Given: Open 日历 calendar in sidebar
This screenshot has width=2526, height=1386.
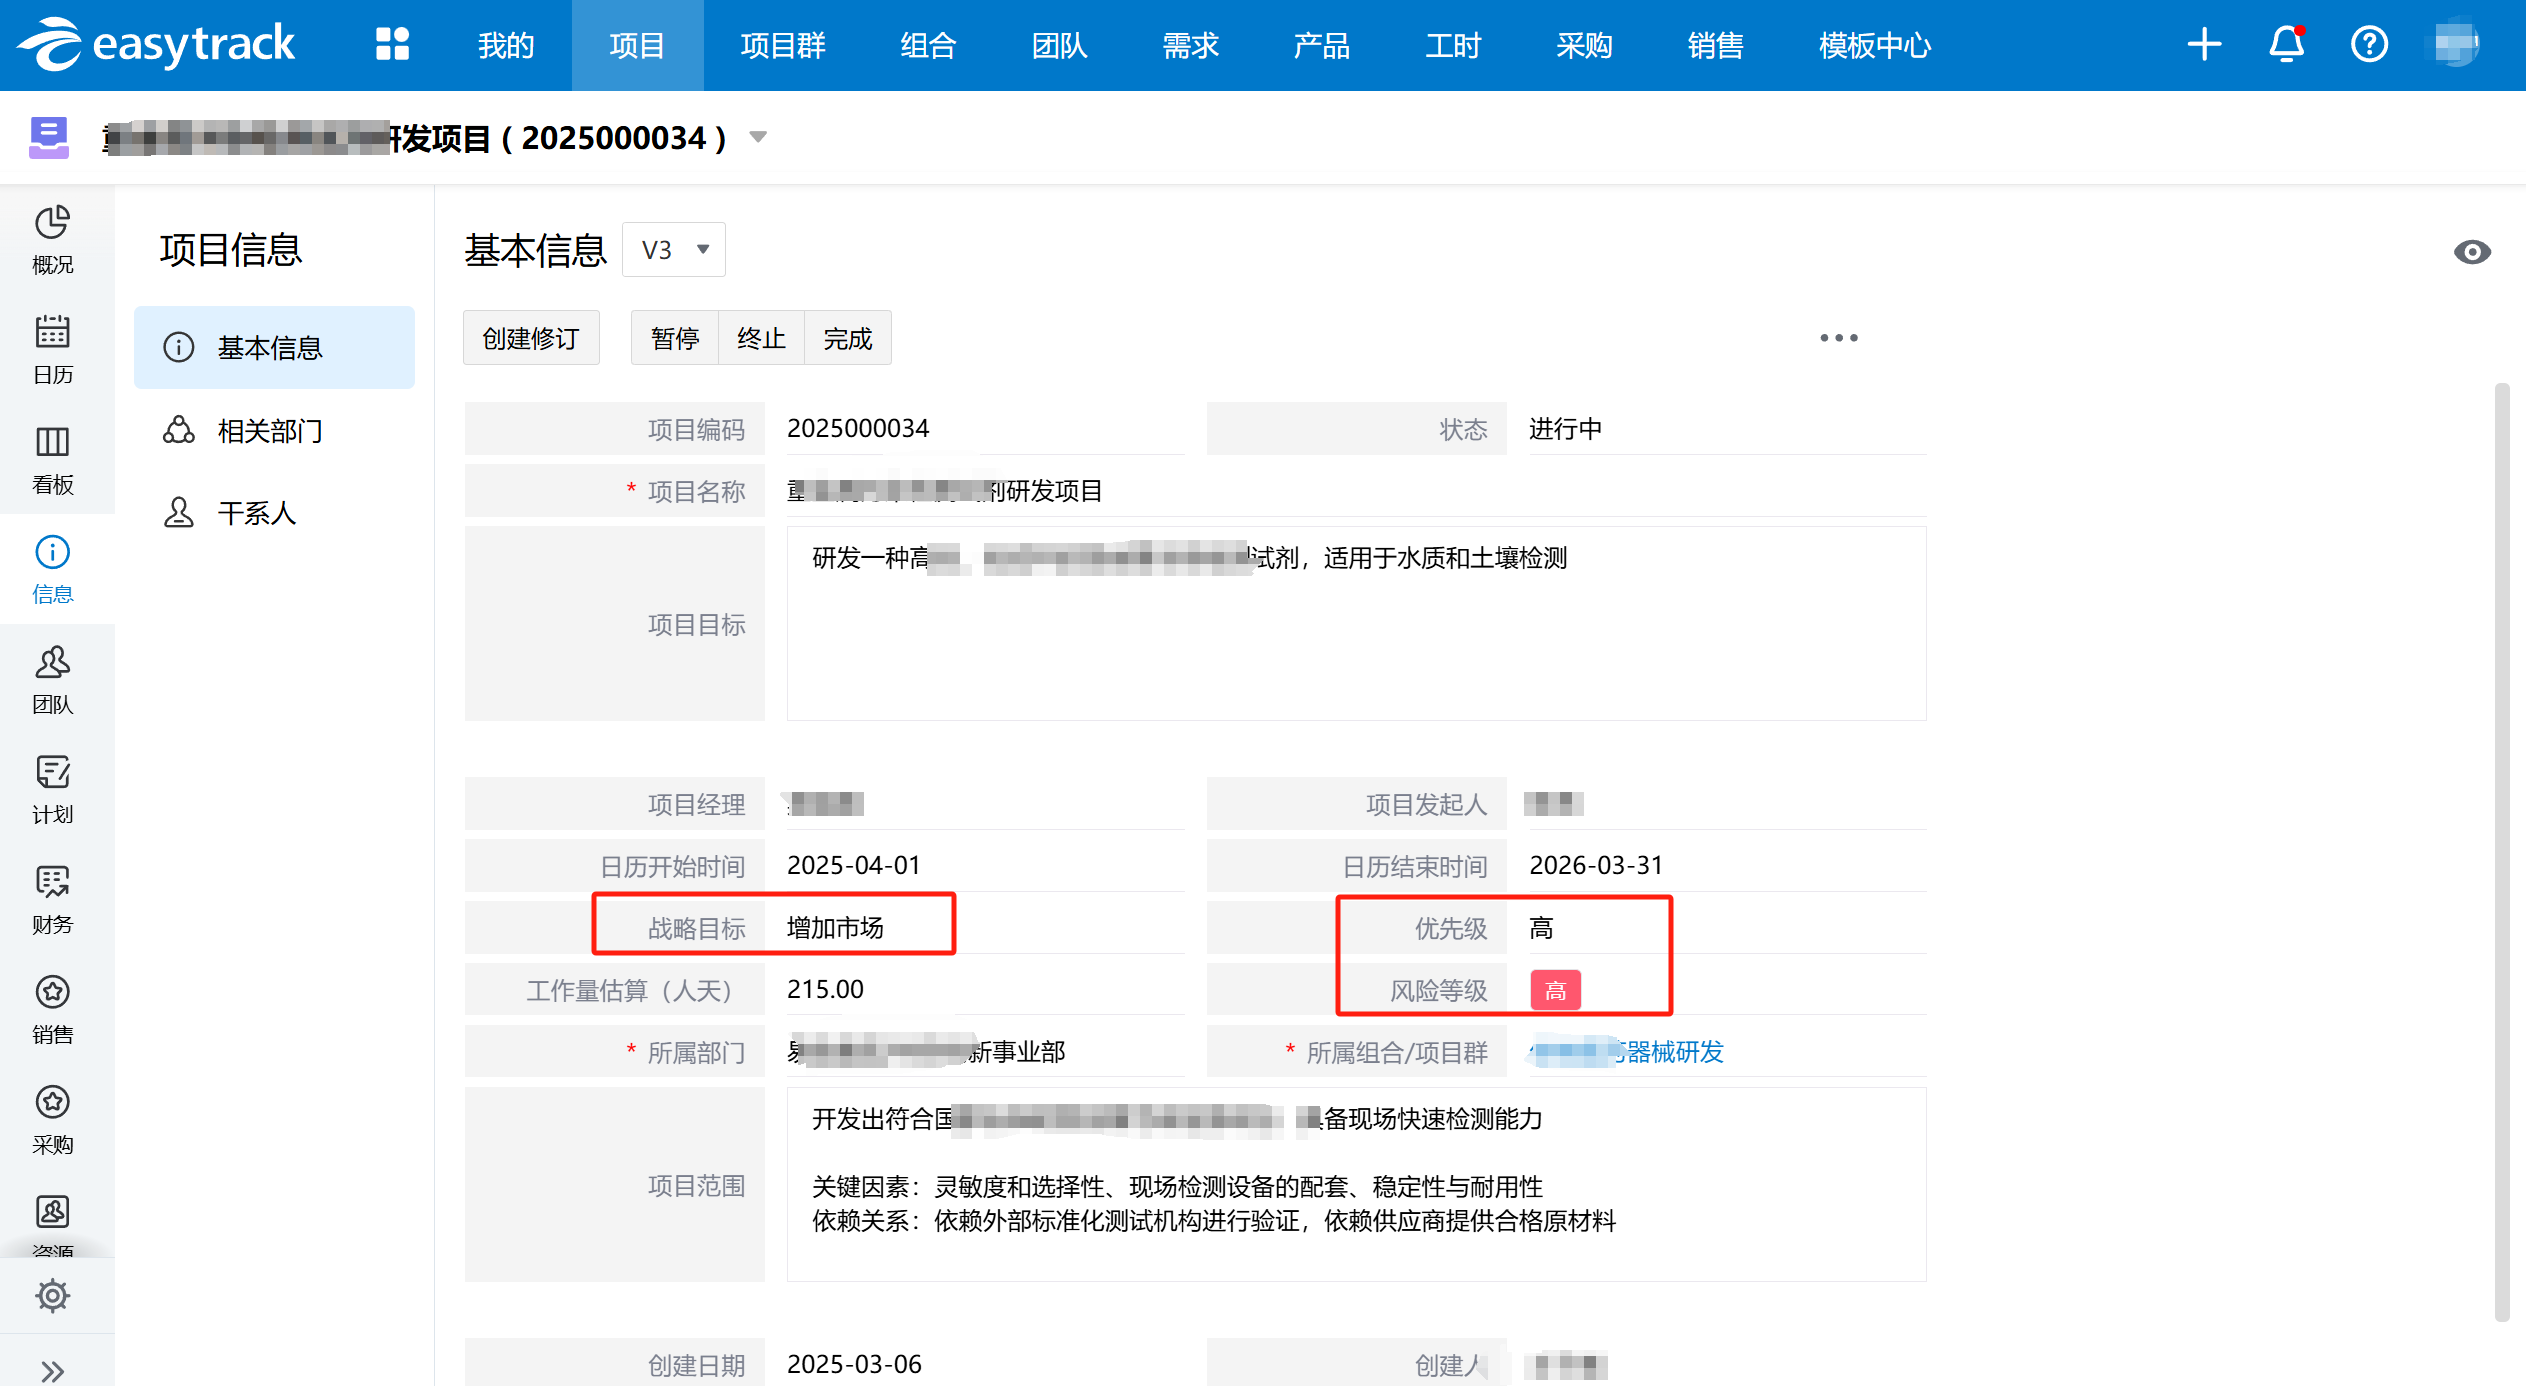Looking at the screenshot, I should pyautogui.click(x=53, y=350).
